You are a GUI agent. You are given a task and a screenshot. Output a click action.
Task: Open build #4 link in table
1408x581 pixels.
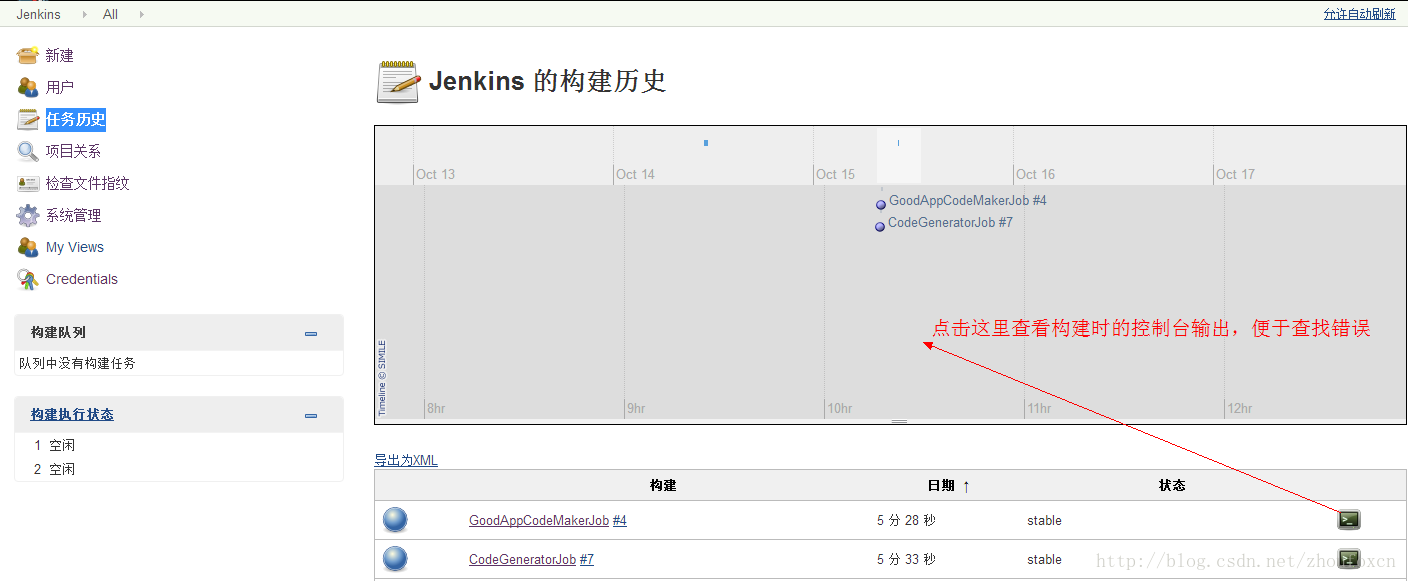click(620, 520)
